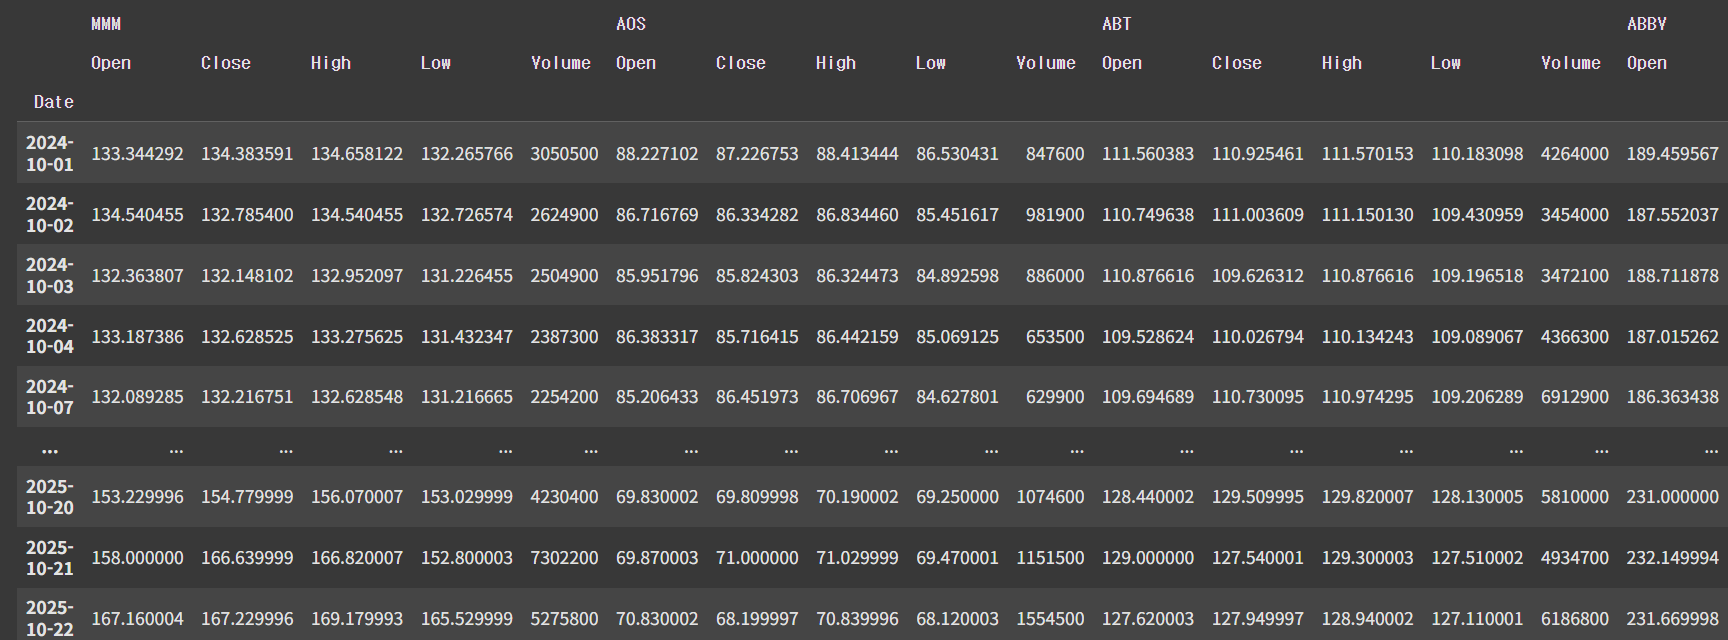Click the Close subheader under MMM
Screen dimensions: 1728x640
point(226,63)
